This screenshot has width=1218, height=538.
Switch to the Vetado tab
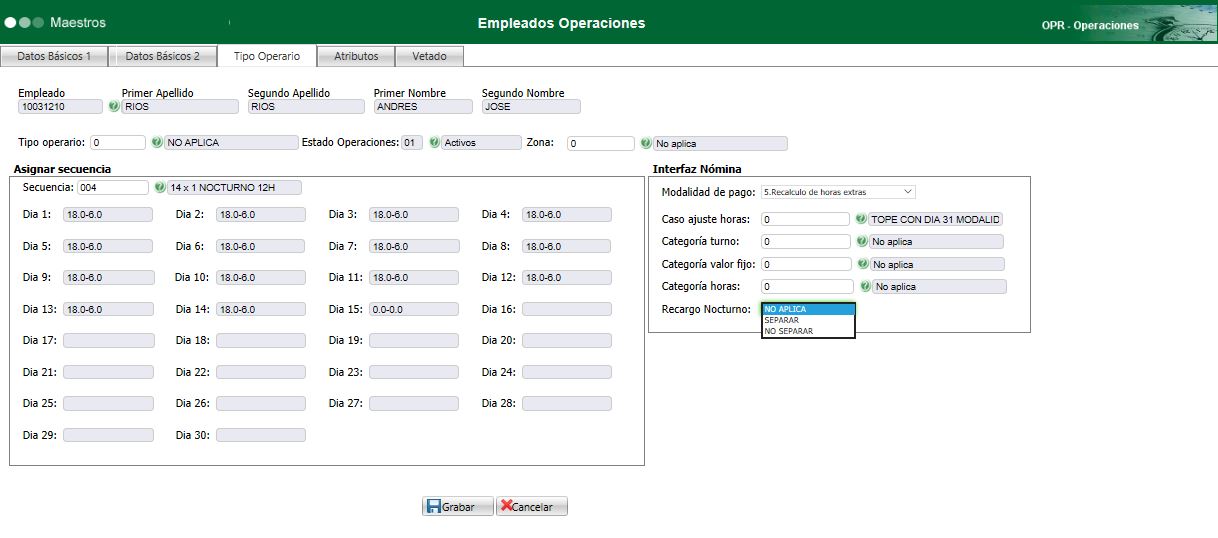429,56
